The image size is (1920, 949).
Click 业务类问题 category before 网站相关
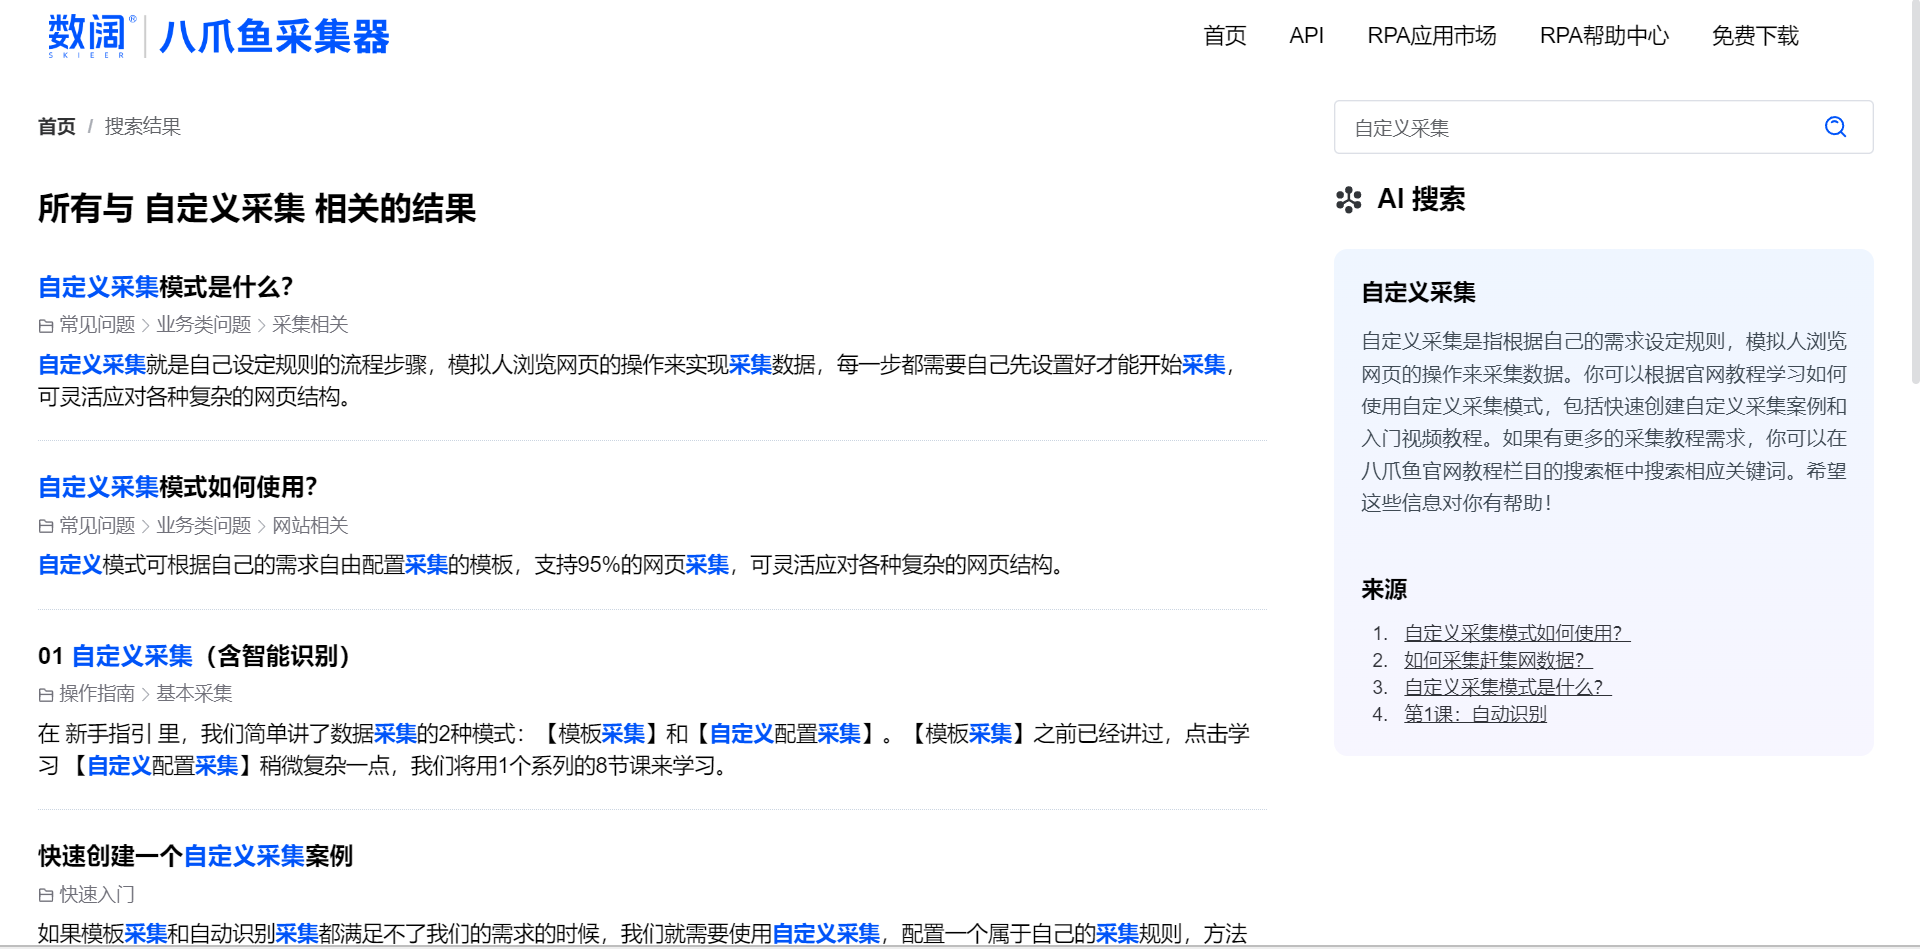click(x=204, y=526)
